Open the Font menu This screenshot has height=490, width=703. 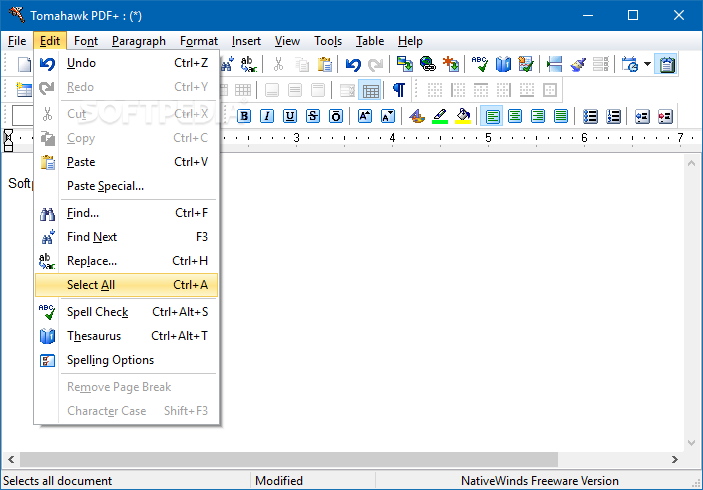tap(86, 41)
